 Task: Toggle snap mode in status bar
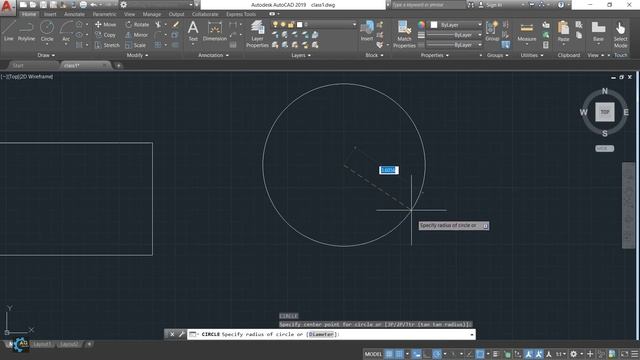point(399,354)
